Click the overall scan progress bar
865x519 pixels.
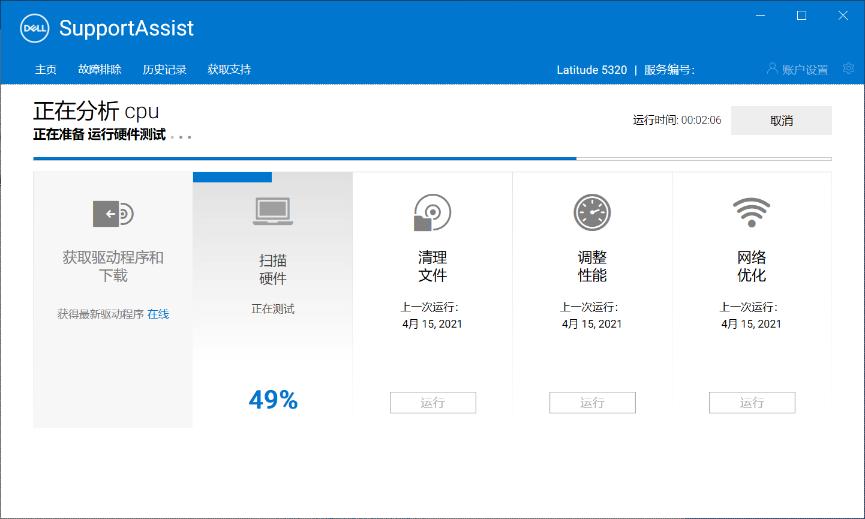click(x=432, y=159)
